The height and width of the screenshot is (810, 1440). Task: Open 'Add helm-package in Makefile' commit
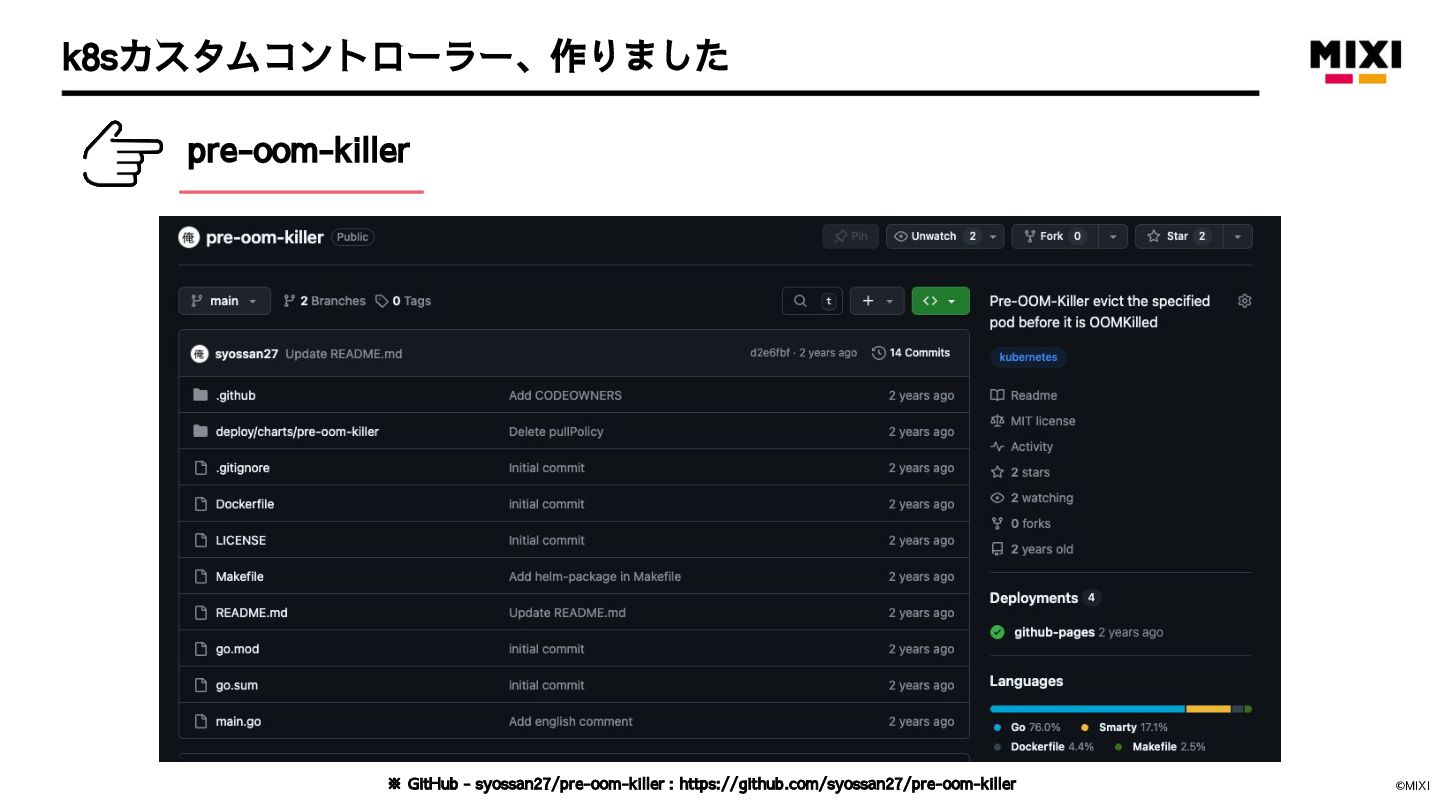(x=594, y=576)
